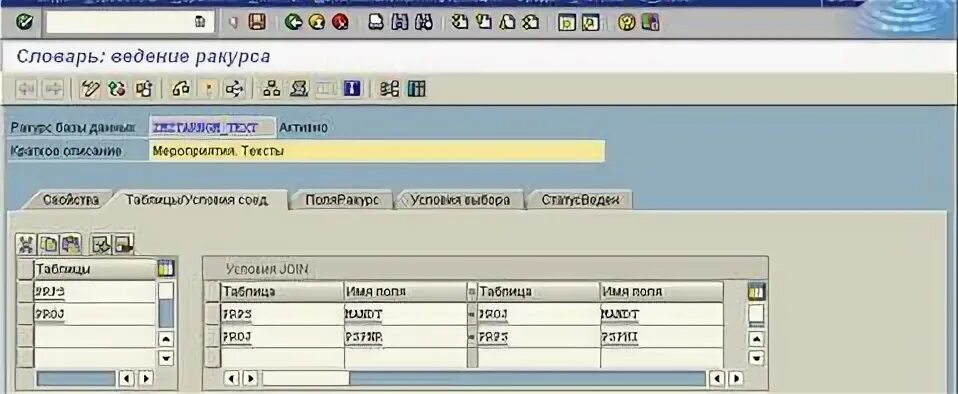Click the Таблицы list horizontal scrollbar bar

(x=76, y=379)
